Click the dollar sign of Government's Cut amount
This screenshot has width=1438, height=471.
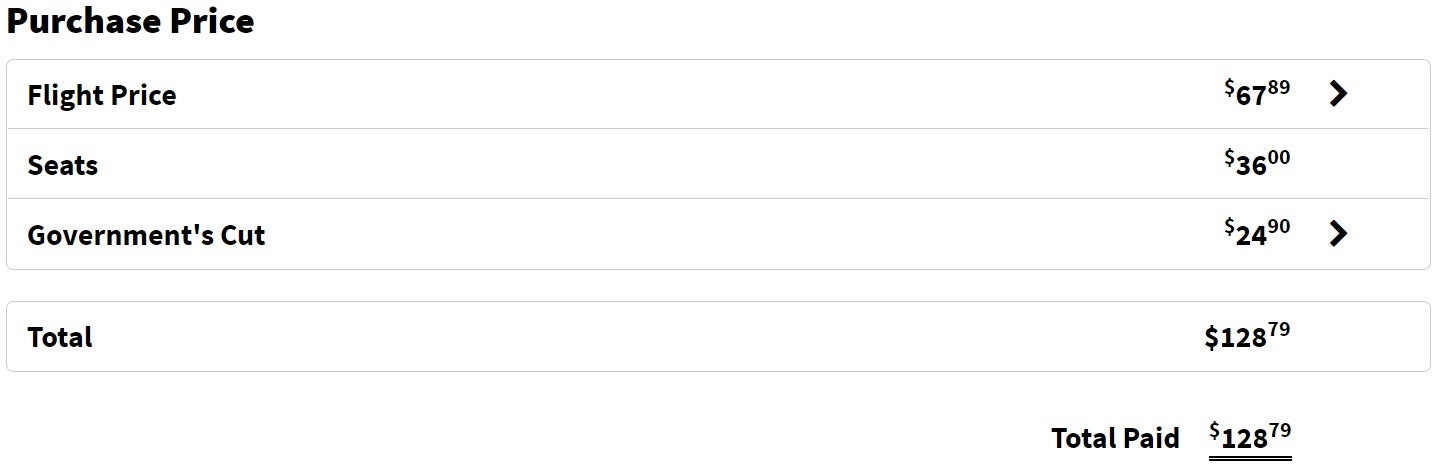click(x=1230, y=228)
